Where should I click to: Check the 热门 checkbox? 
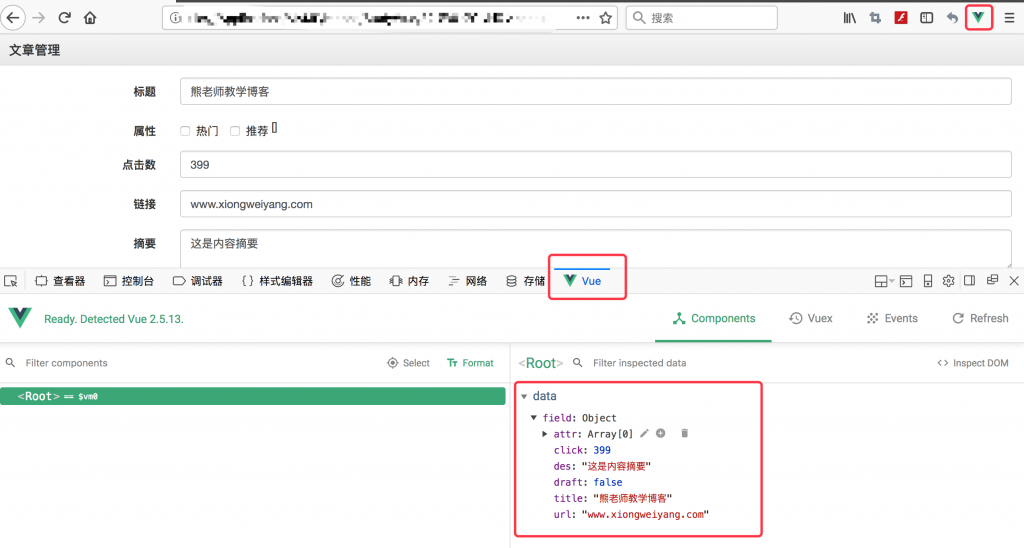(x=186, y=130)
